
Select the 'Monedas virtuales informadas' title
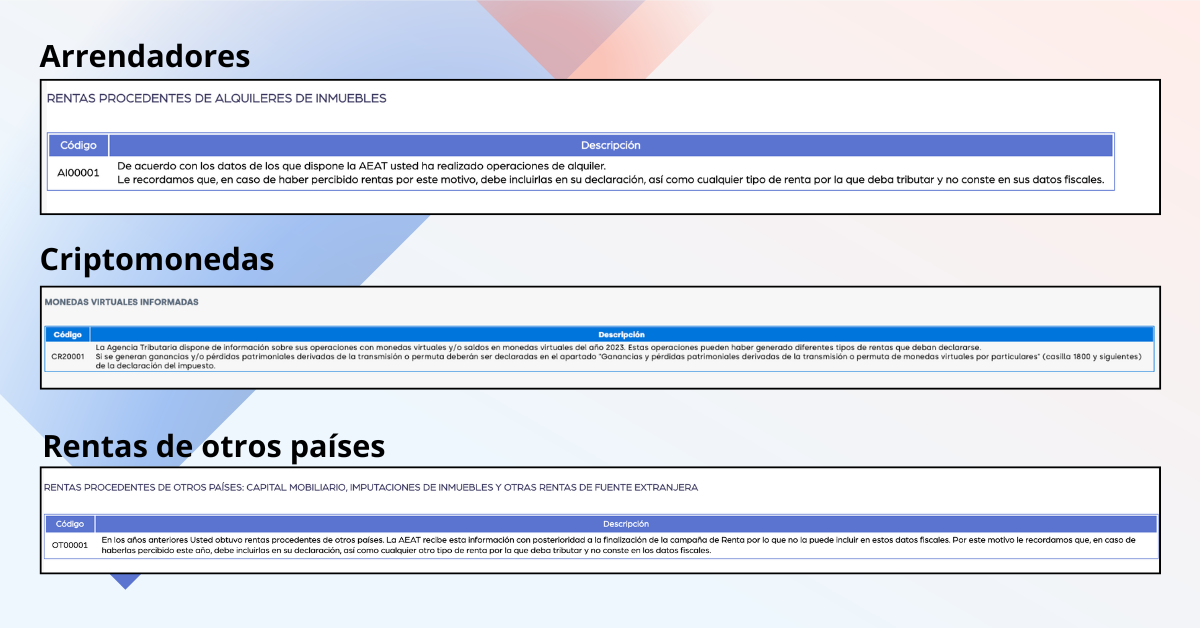click(121, 301)
